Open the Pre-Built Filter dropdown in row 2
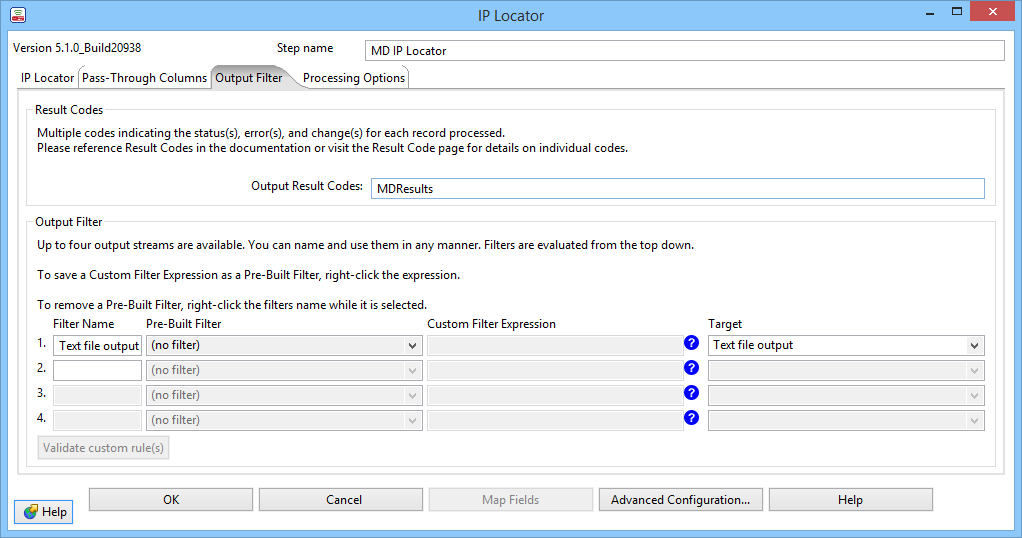 point(284,370)
